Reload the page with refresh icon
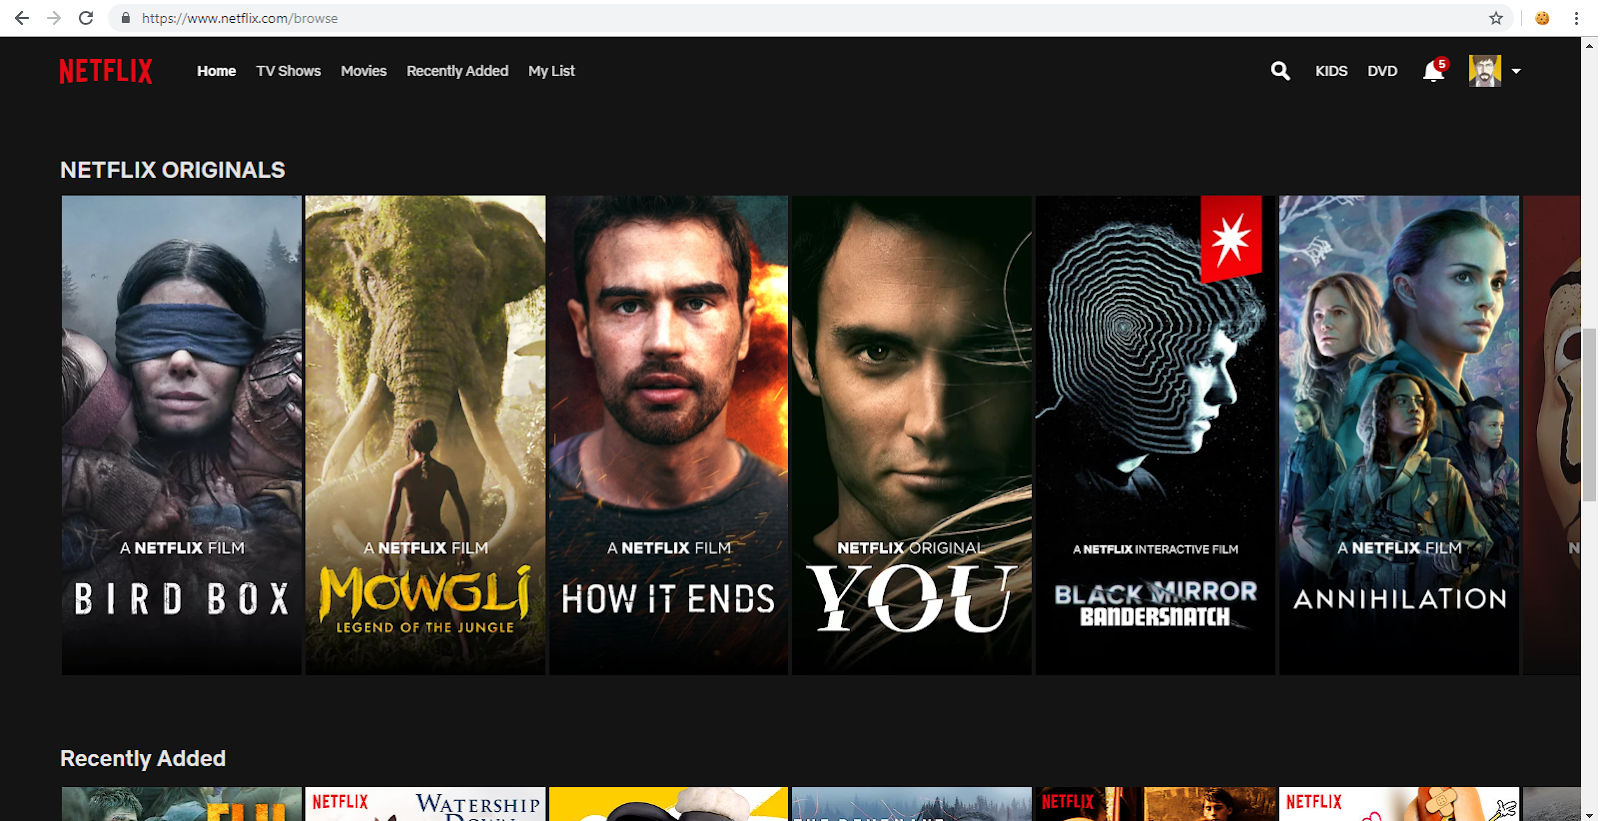 pos(86,18)
